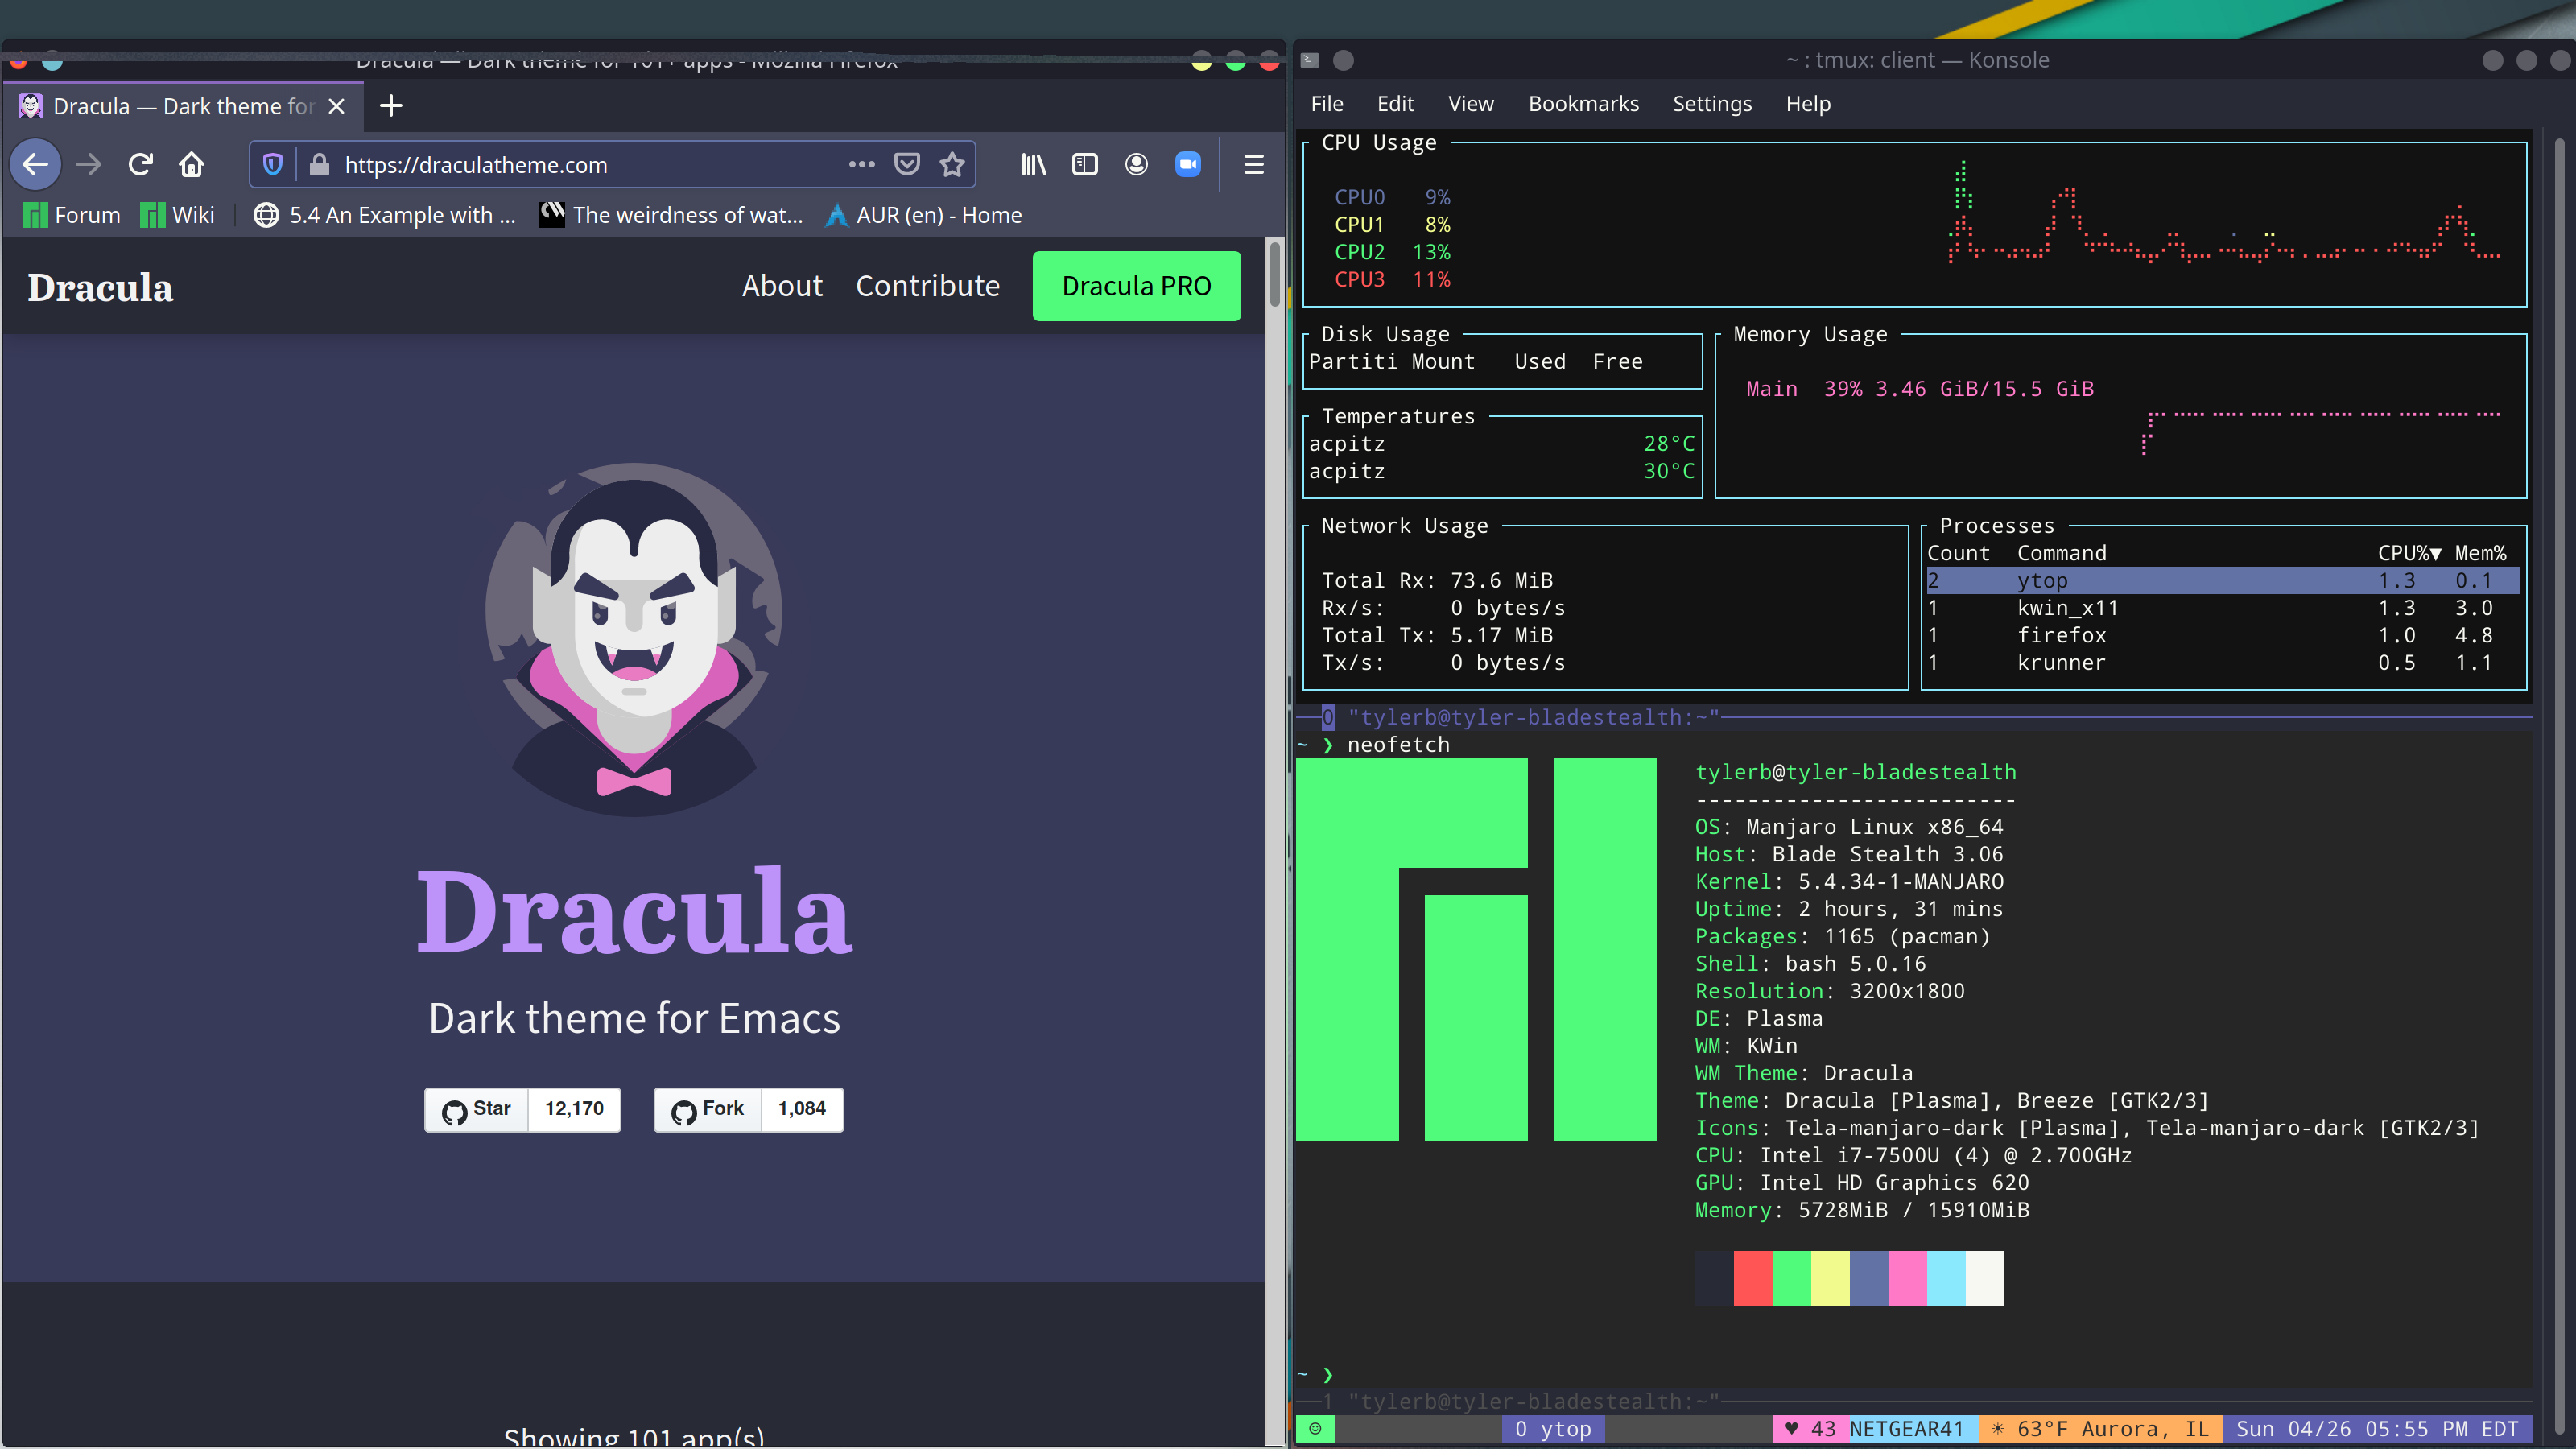Save page to Pocket
This screenshot has width=2576, height=1449.
click(907, 165)
